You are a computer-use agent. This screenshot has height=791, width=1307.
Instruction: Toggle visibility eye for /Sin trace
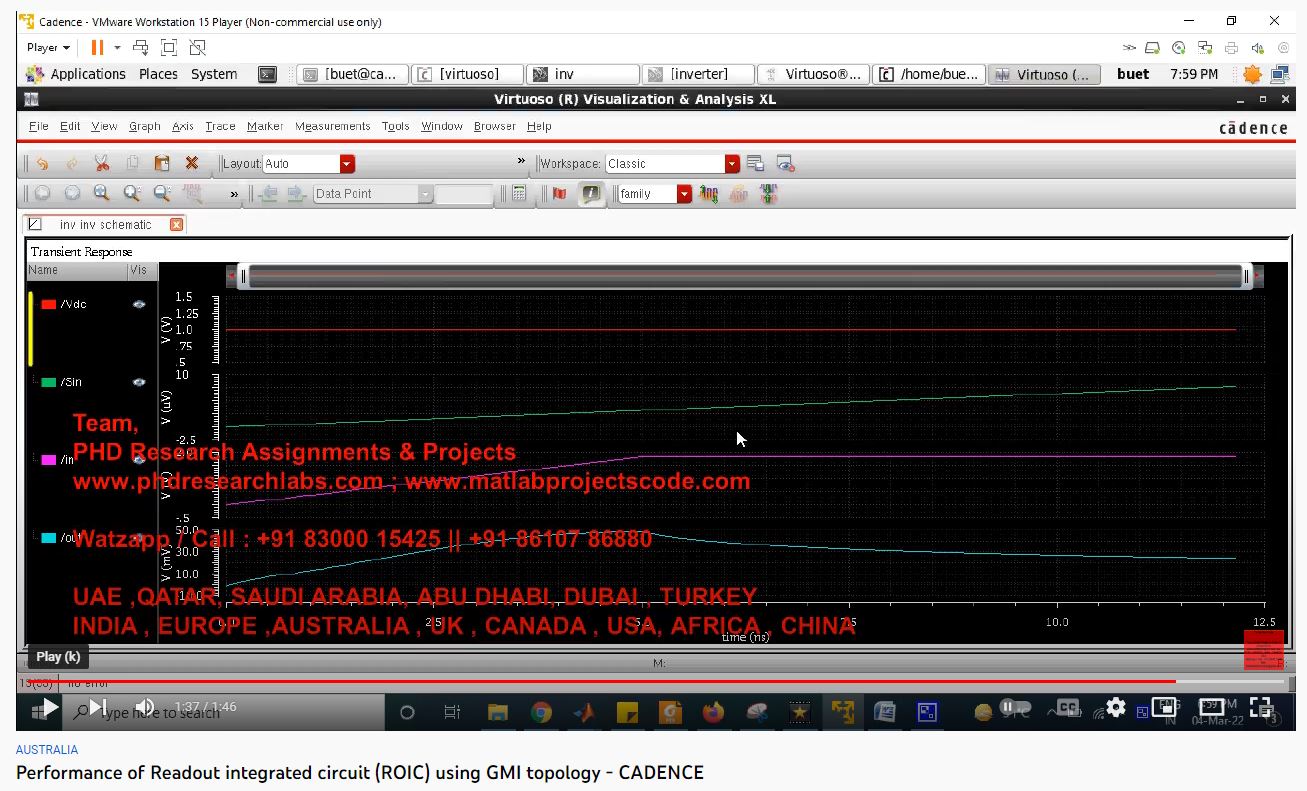[x=139, y=382]
